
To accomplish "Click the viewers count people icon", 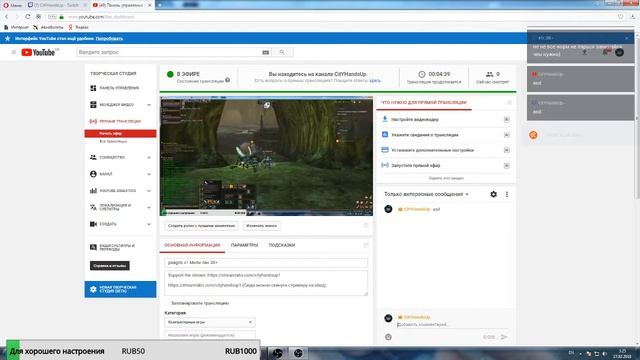I will 489,74.
